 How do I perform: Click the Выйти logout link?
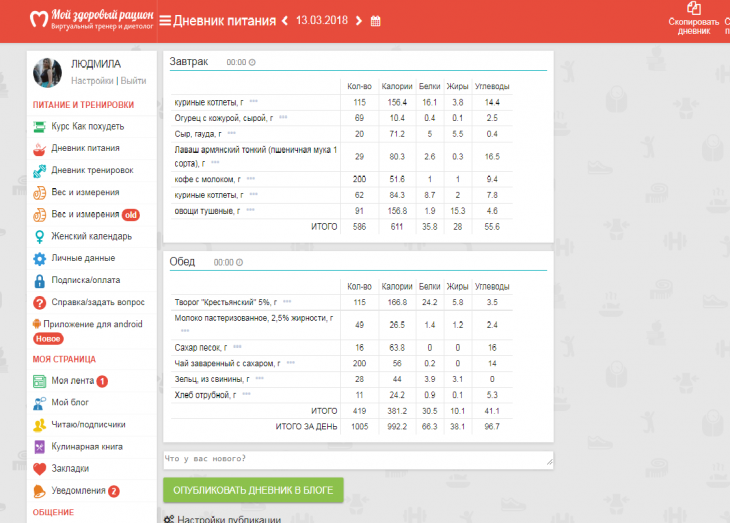pyautogui.click(x=134, y=80)
